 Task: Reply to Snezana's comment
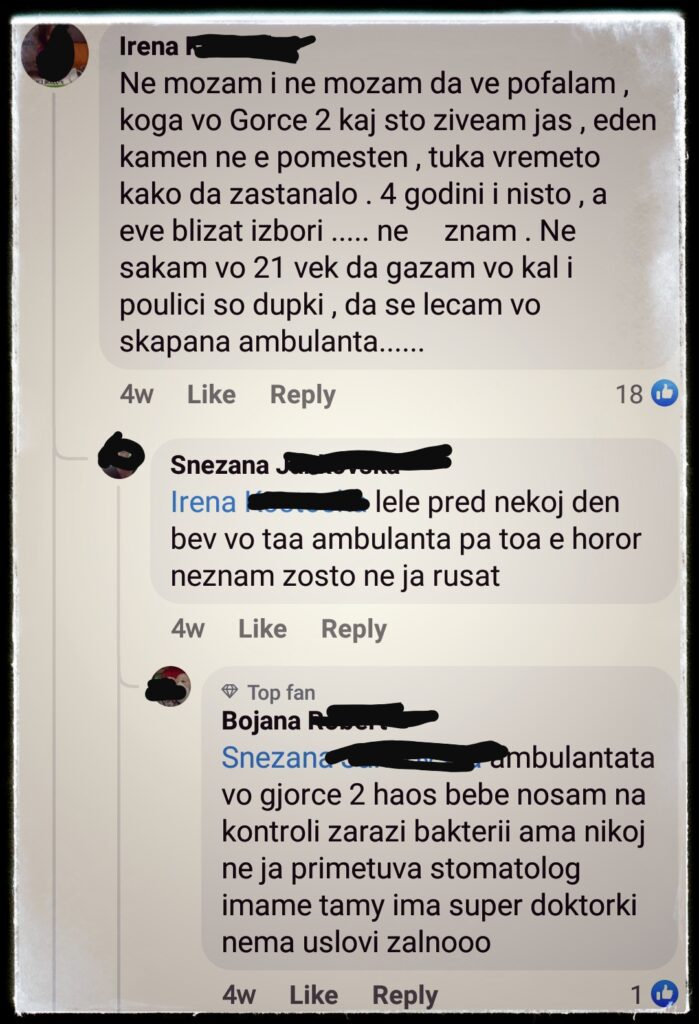click(x=353, y=630)
